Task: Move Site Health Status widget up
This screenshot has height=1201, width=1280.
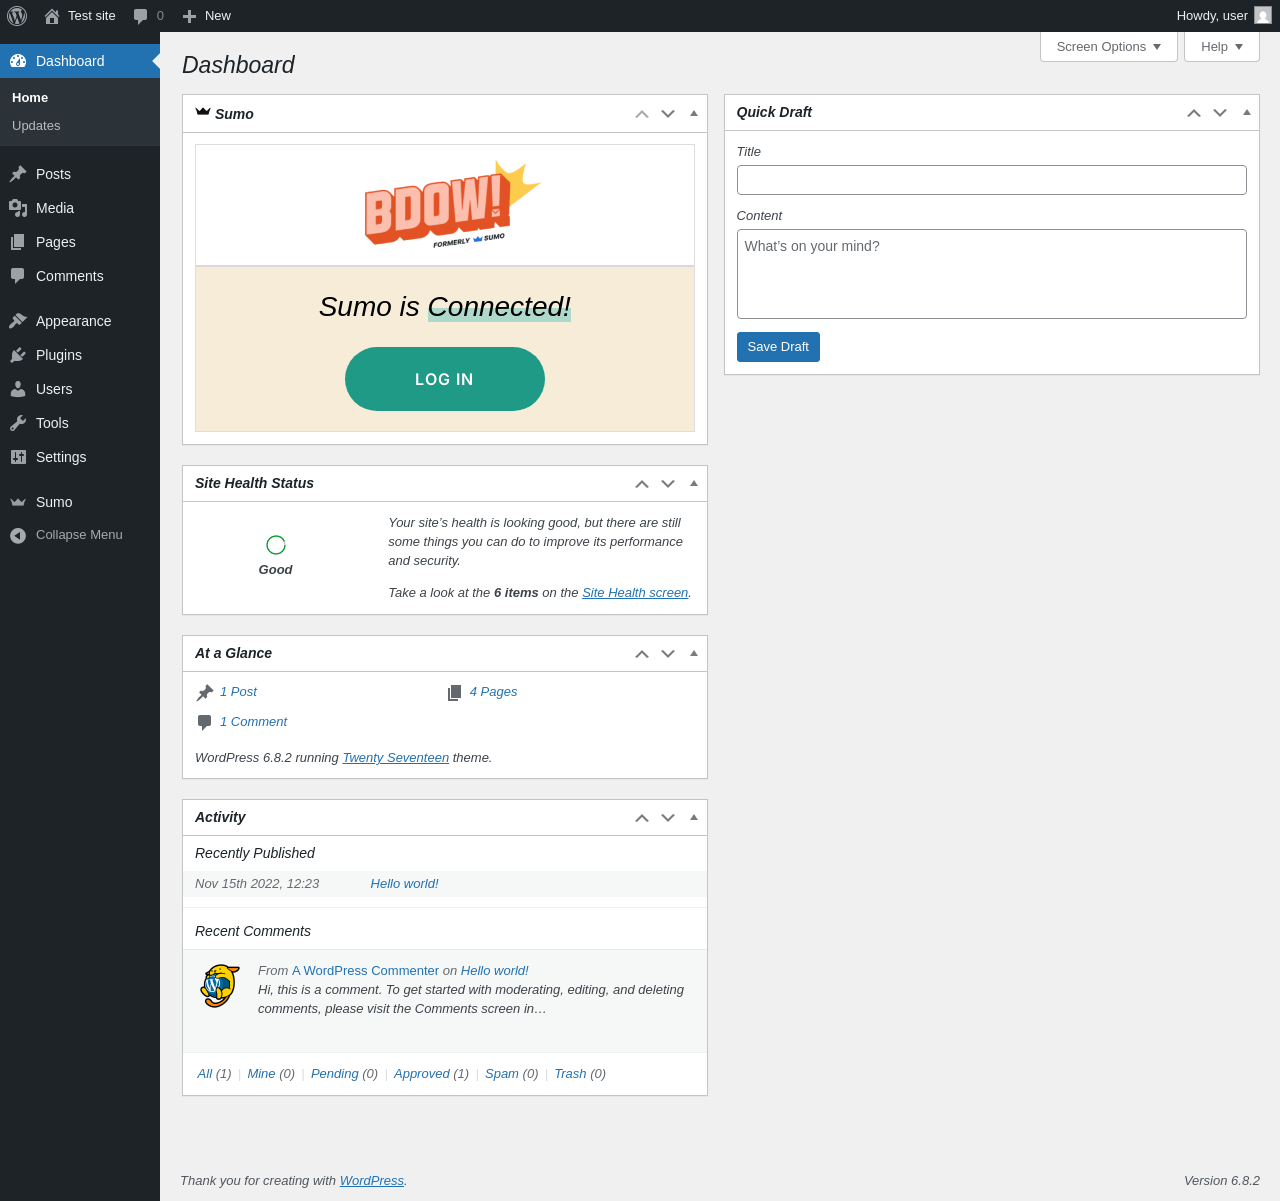Action: pos(642,484)
